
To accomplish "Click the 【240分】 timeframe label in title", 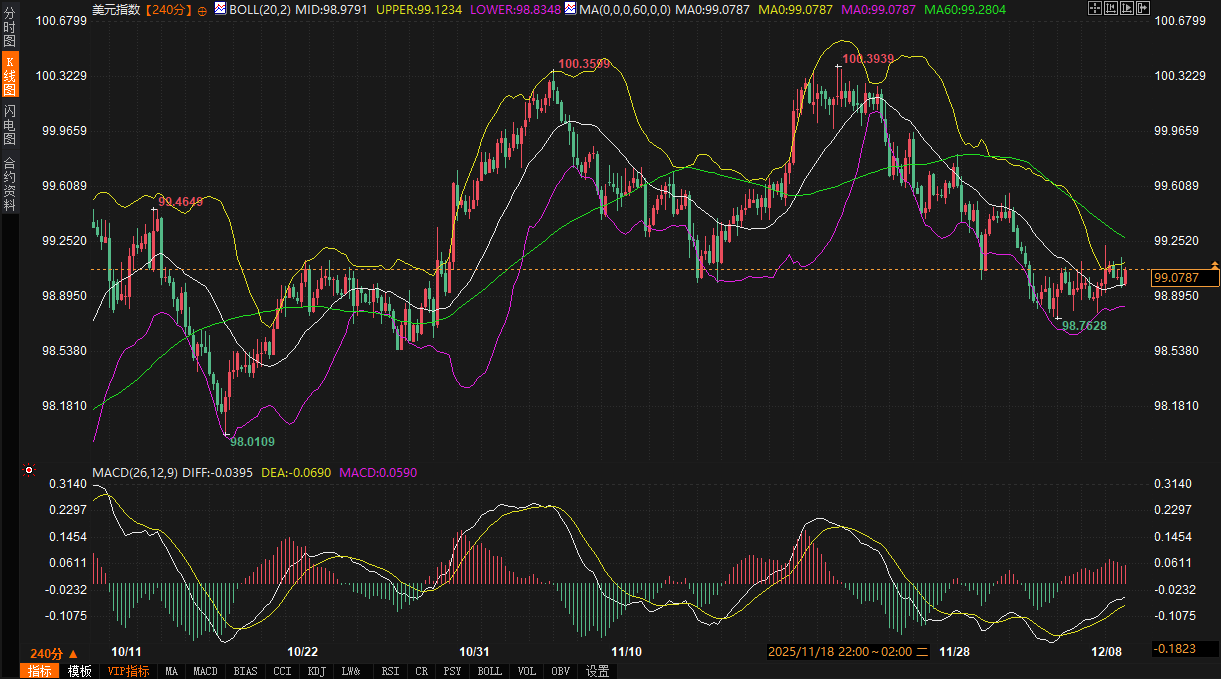I will pos(168,9).
